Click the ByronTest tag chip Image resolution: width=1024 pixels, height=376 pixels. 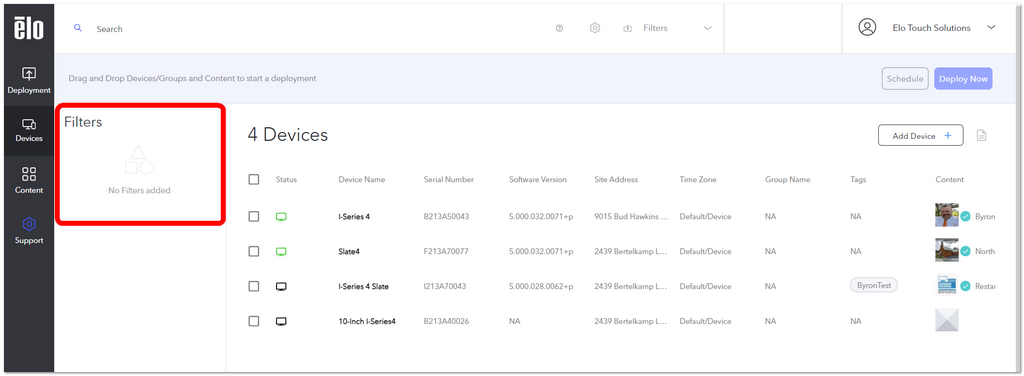pos(874,285)
